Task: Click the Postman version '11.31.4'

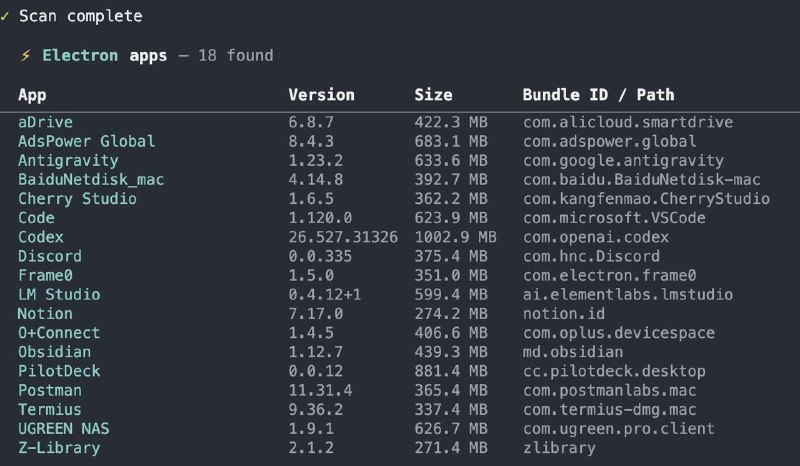Action: (320, 390)
